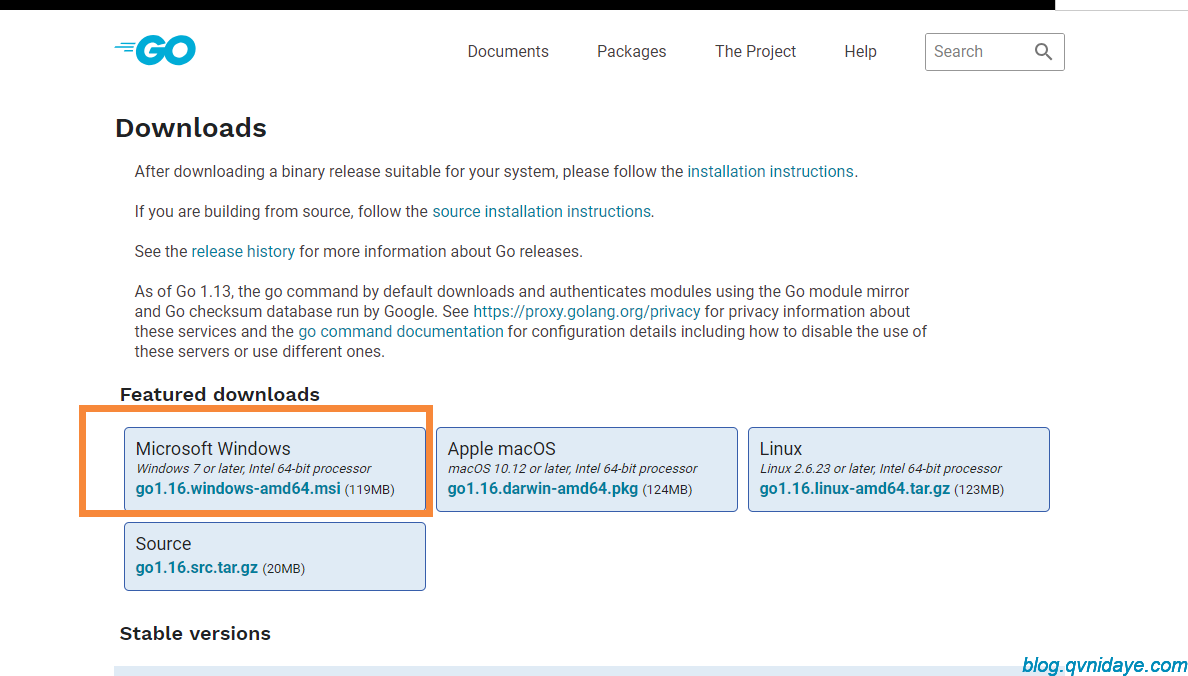This screenshot has height=676, width=1188.
Task: Click the Stable versions heading
Action: point(195,634)
